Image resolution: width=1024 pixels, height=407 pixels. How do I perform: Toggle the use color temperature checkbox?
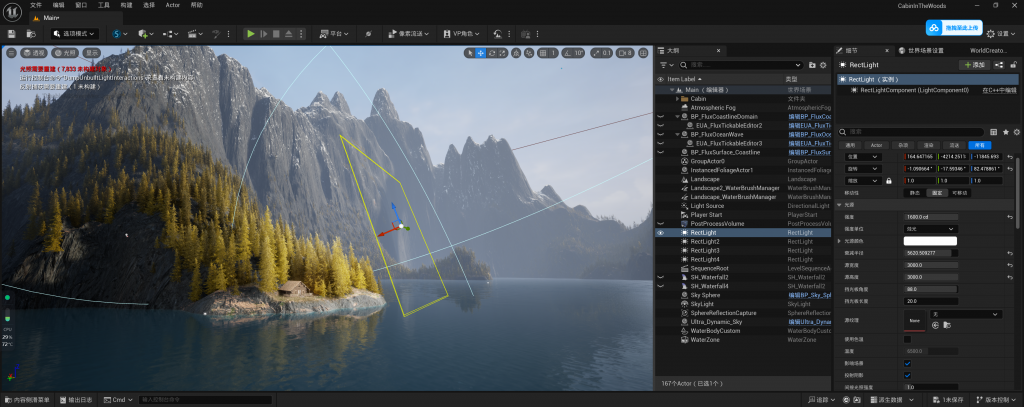908,339
